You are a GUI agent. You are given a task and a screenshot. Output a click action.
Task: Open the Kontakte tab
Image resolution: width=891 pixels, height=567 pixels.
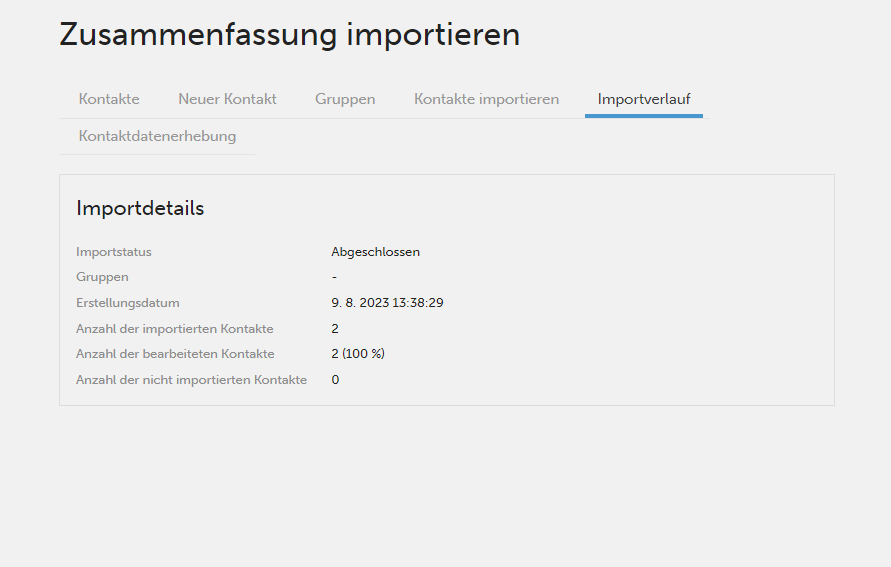(x=109, y=99)
